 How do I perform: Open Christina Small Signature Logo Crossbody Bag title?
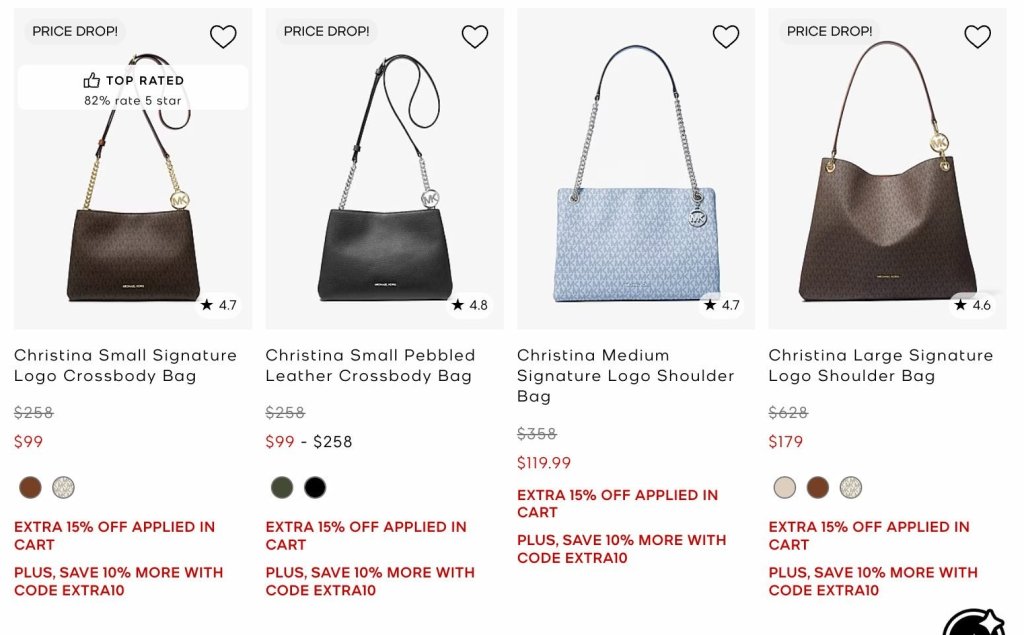coord(125,366)
